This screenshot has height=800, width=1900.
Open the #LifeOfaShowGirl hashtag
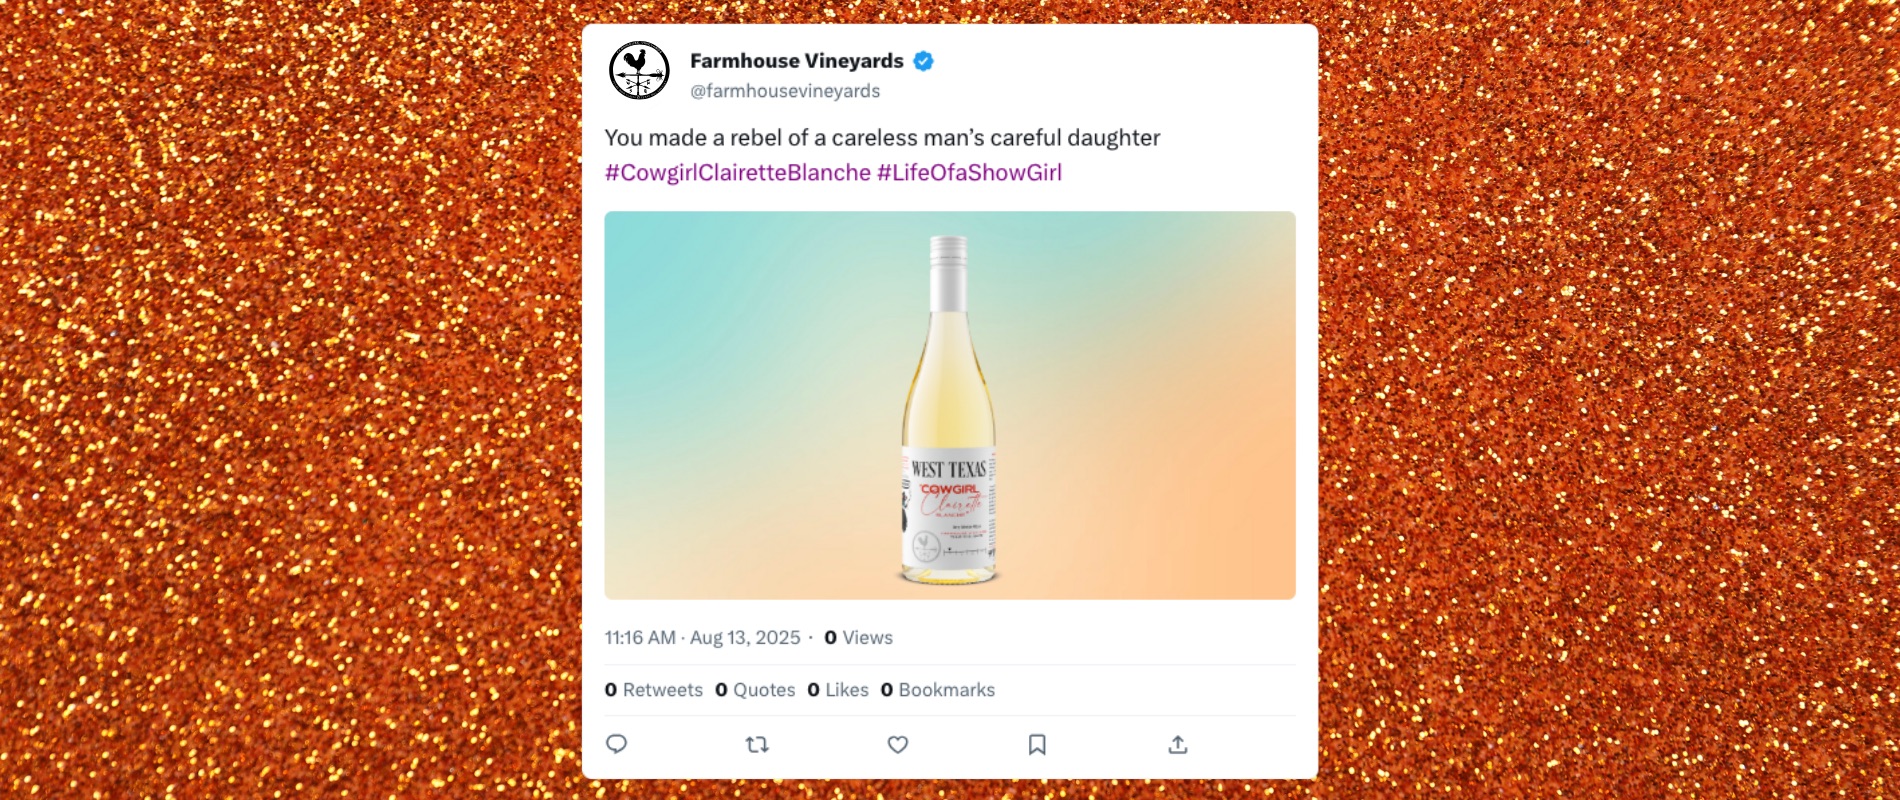[x=969, y=172]
